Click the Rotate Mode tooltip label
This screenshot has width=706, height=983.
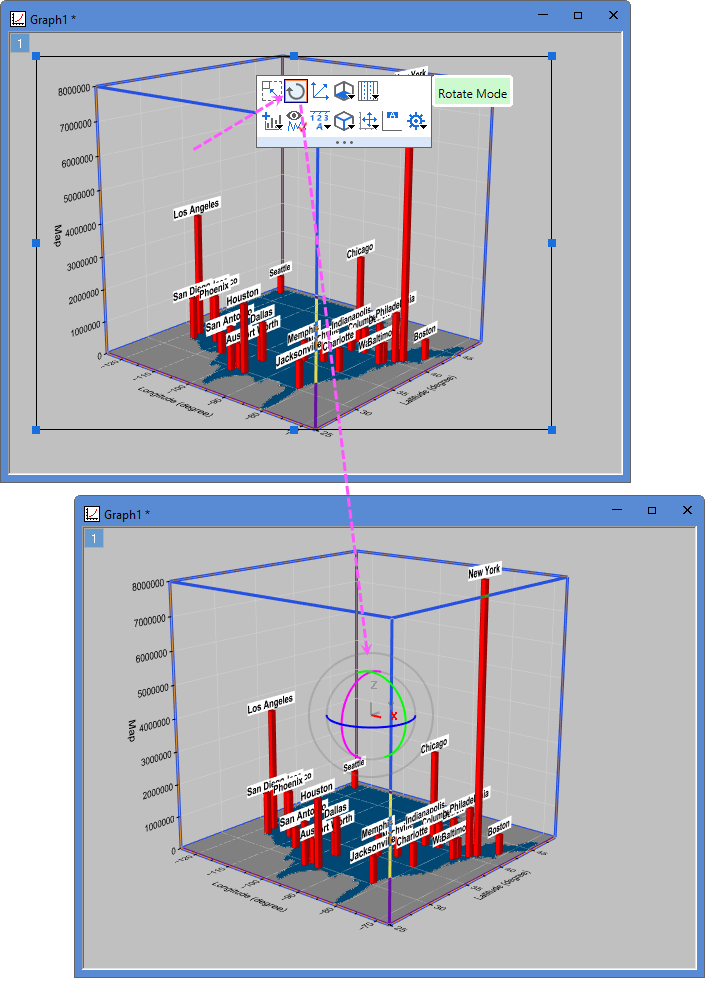click(472, 93)
